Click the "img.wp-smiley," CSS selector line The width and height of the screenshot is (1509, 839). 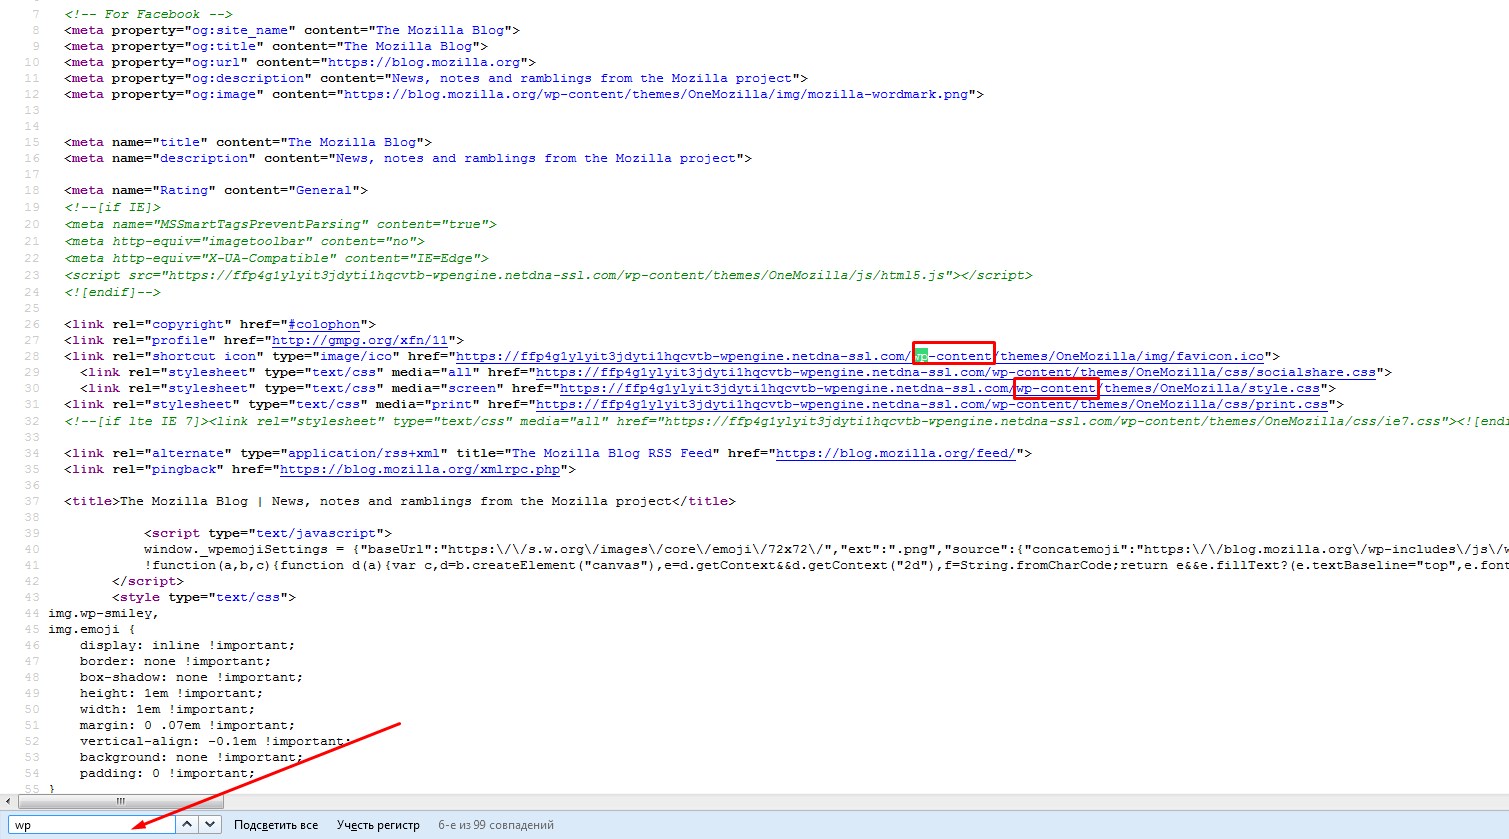[104, 613]
